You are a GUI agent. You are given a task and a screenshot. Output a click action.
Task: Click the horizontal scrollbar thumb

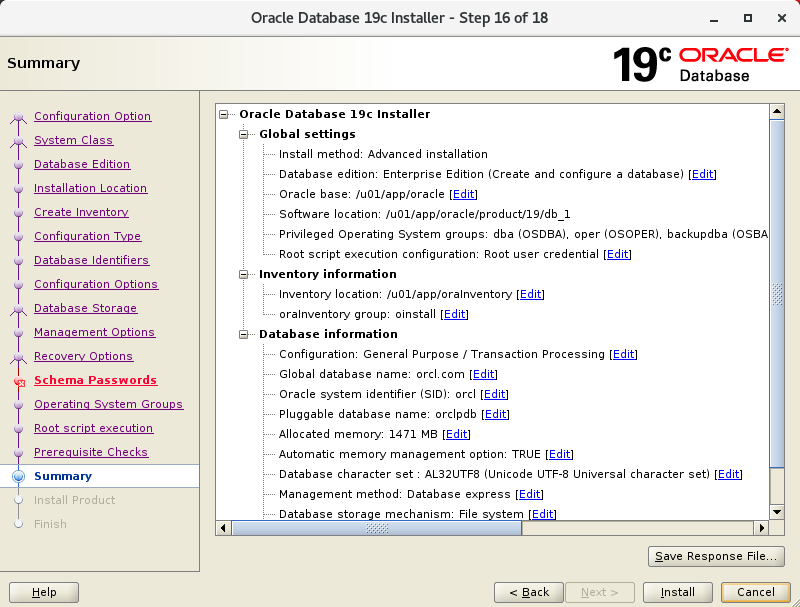tap(377, 528)
